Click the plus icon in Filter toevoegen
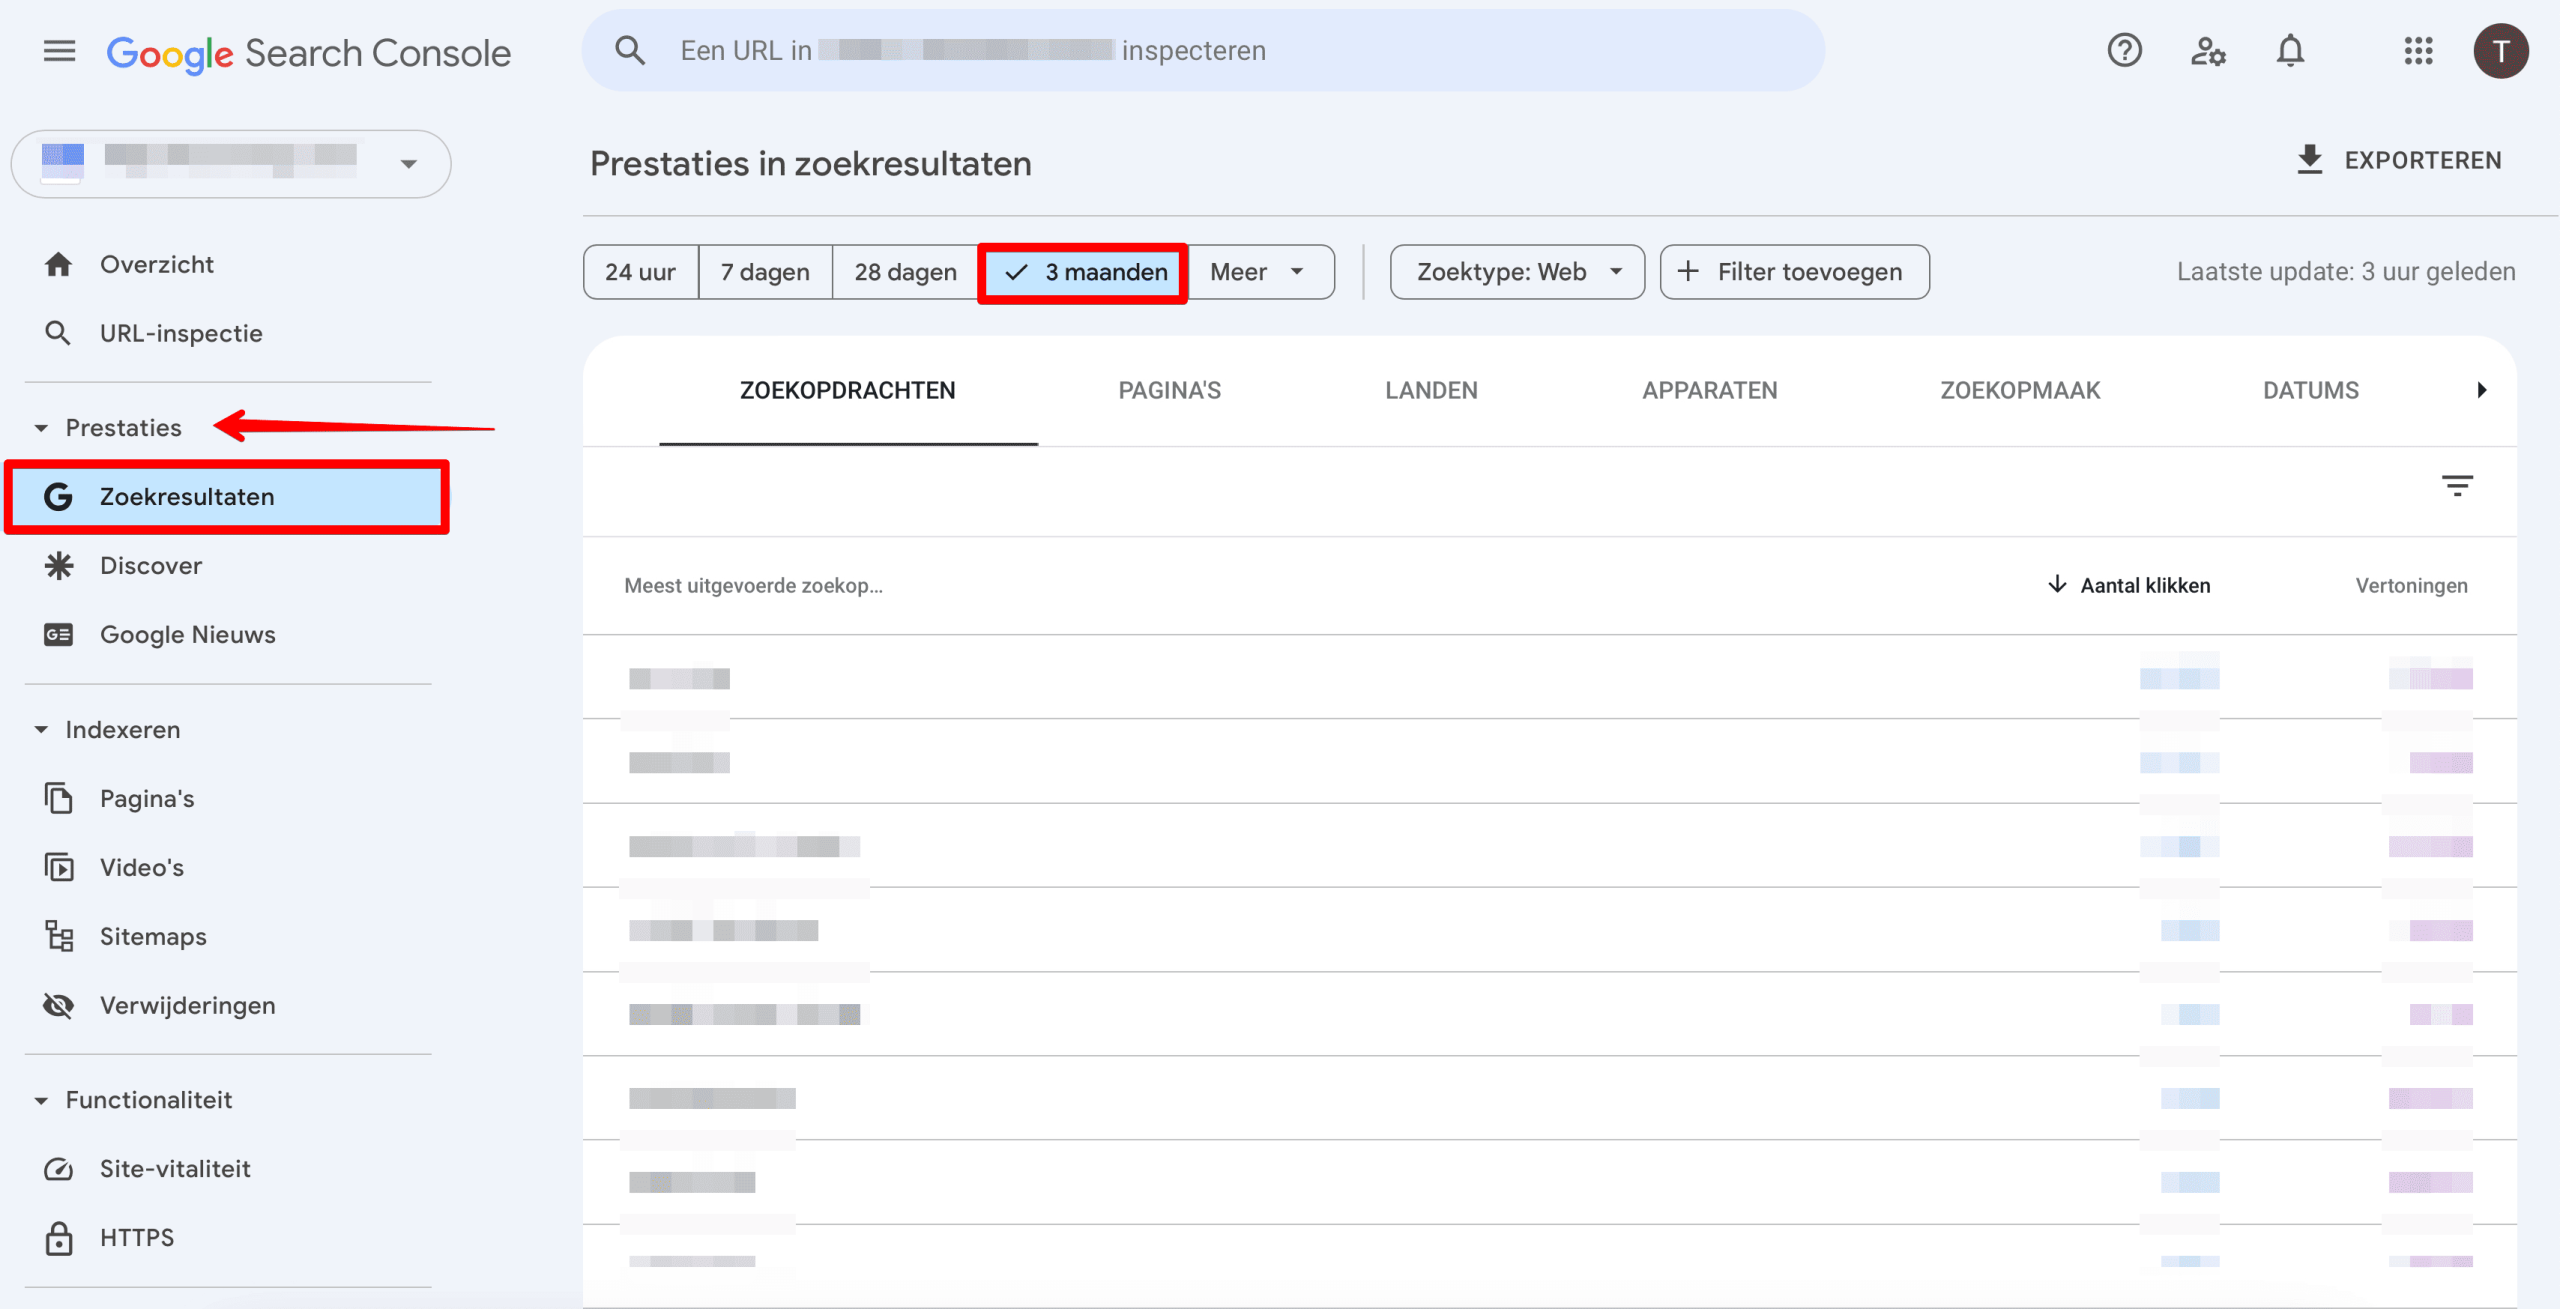 (x=1688, y=271)
